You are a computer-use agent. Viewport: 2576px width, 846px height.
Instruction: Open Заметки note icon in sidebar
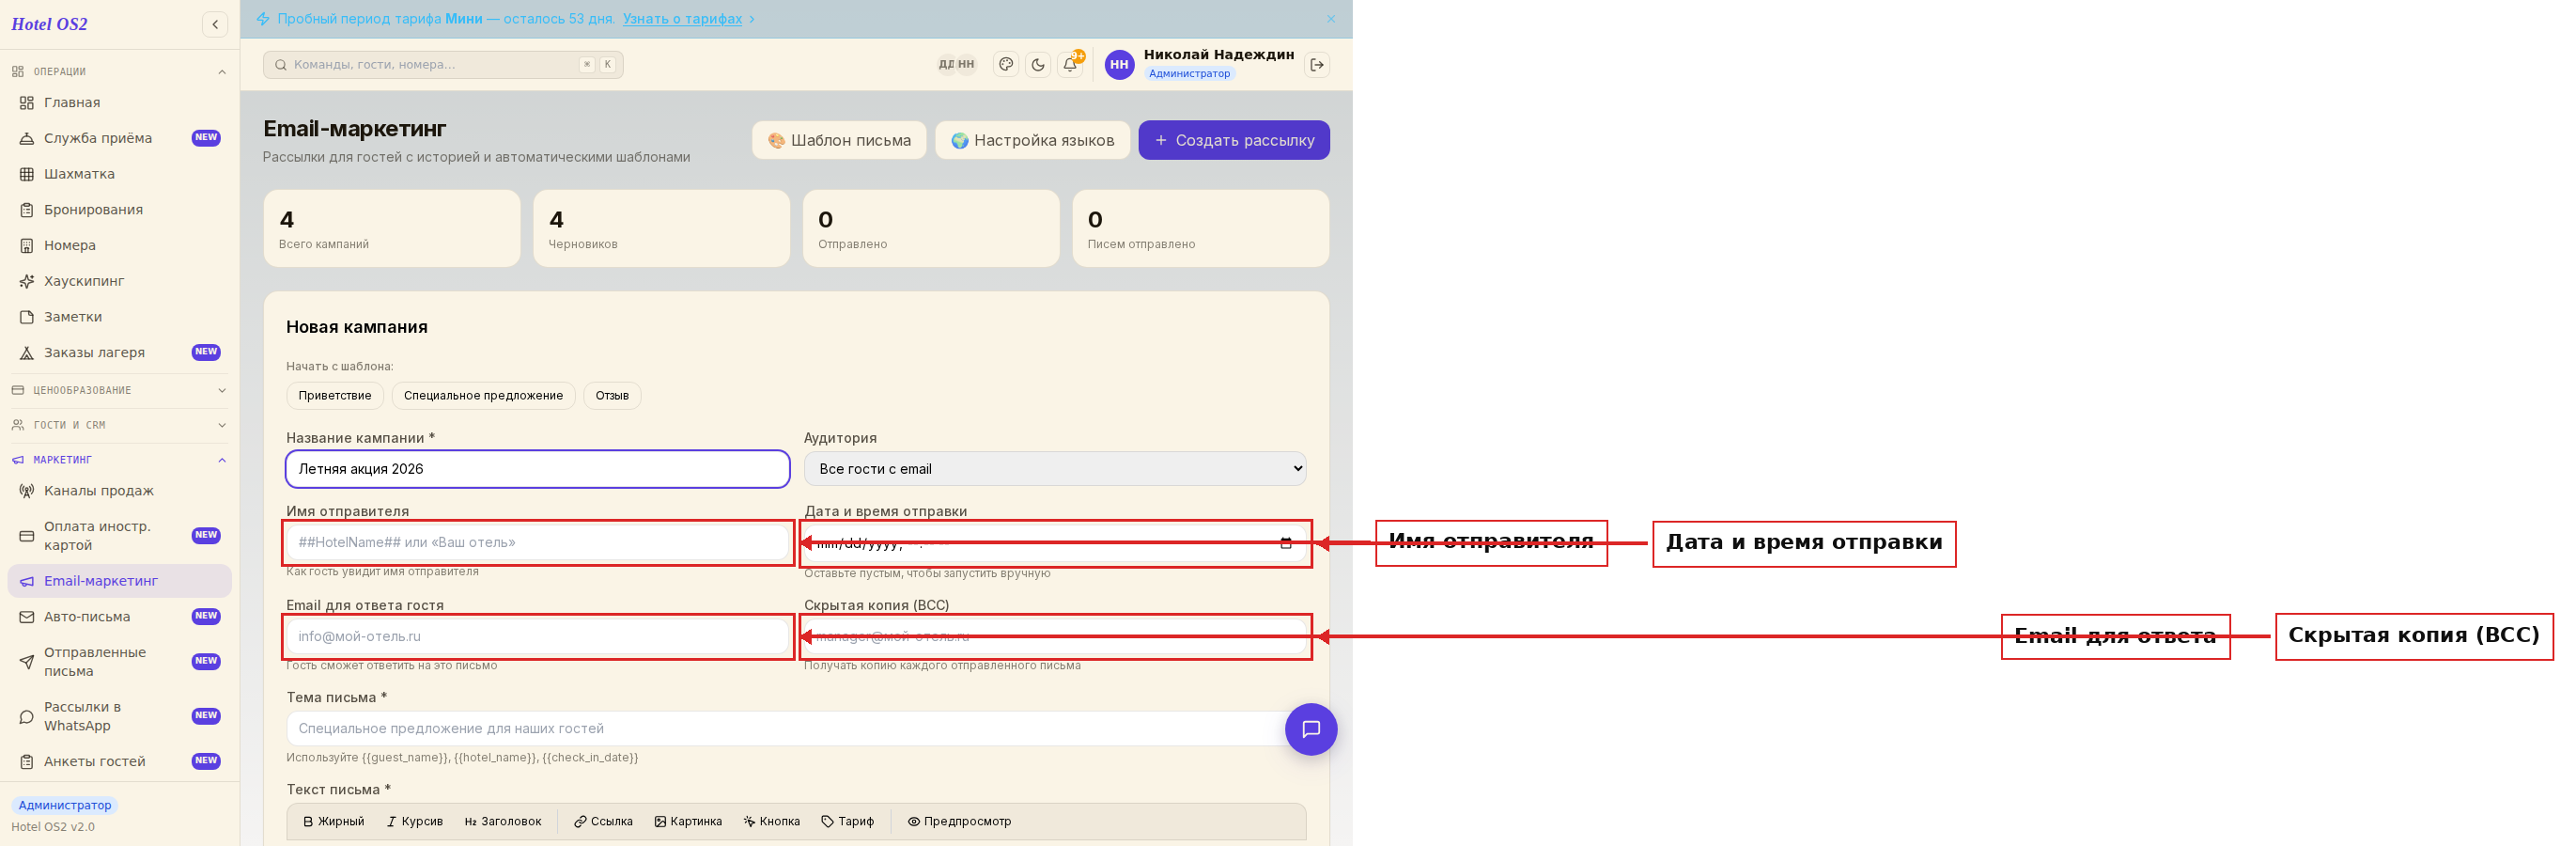coord(27,317)
